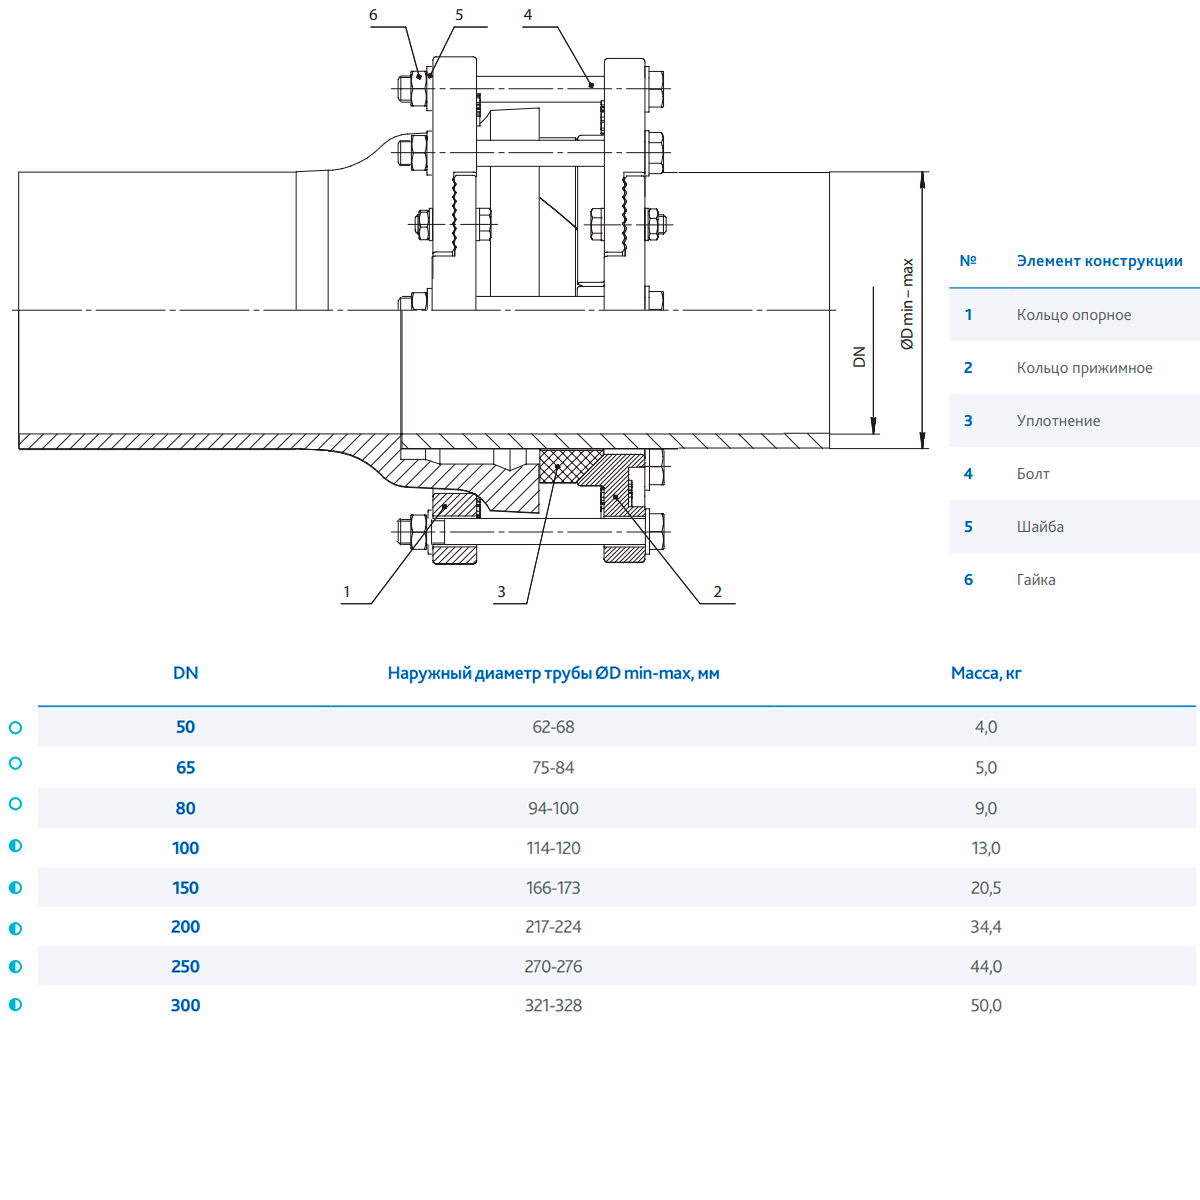This screenshot has height=1200, width=1200.
Task: Click the half-filled circle beside DN 300
Action: 15,1005
